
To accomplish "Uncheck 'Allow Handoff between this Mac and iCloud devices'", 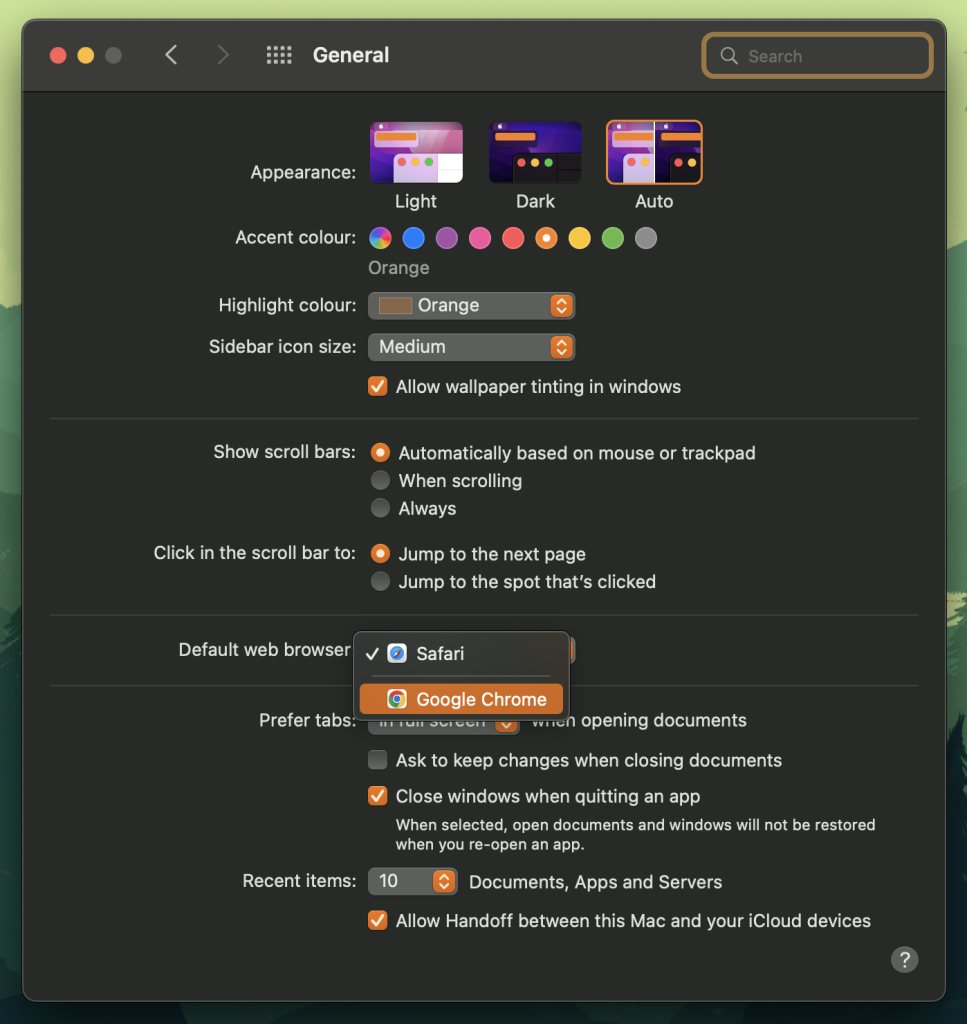I will click(377, 920).
